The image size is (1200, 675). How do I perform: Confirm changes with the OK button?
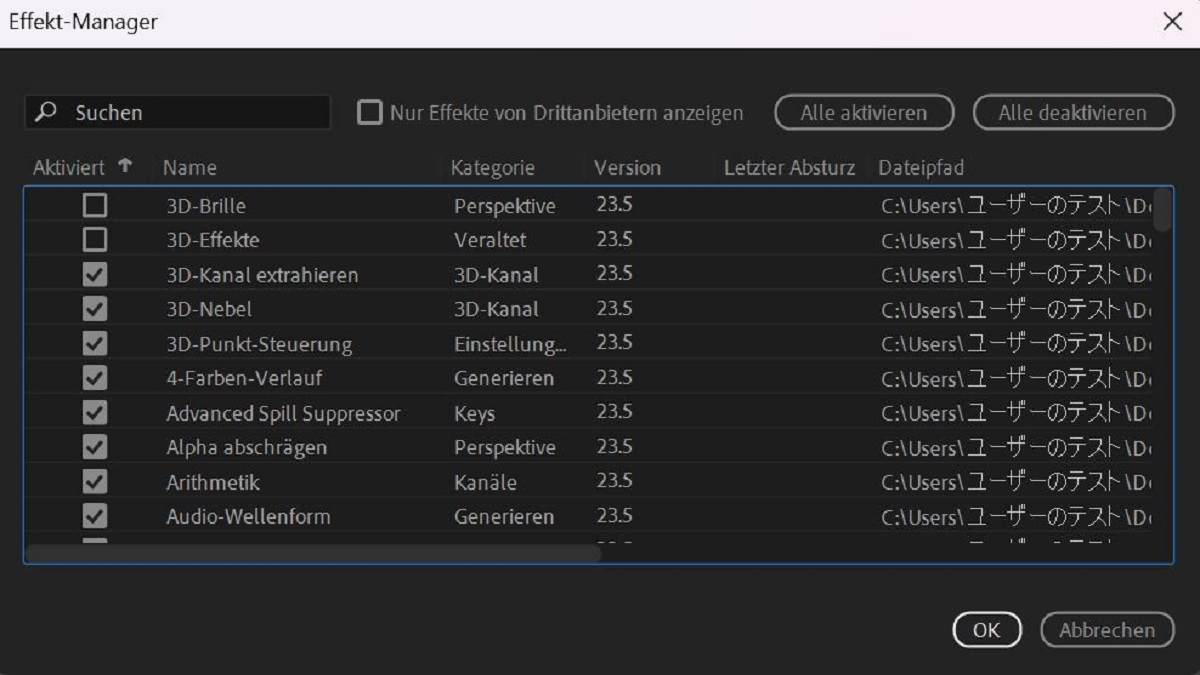(x=986, y=630)
